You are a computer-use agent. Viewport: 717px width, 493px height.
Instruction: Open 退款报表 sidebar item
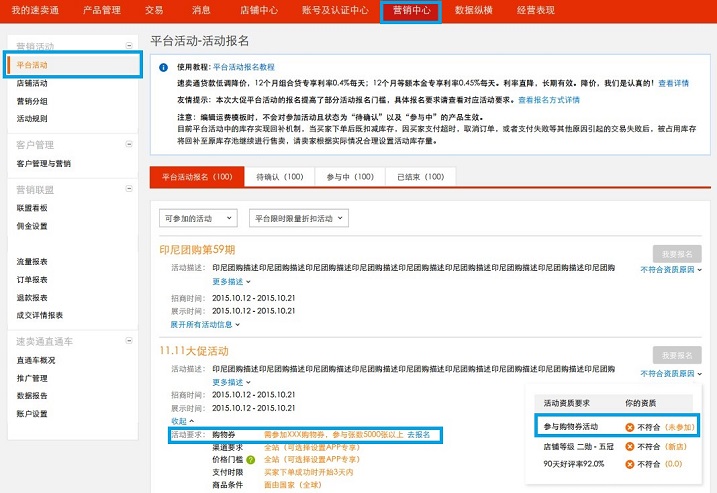tap(32, 297)
